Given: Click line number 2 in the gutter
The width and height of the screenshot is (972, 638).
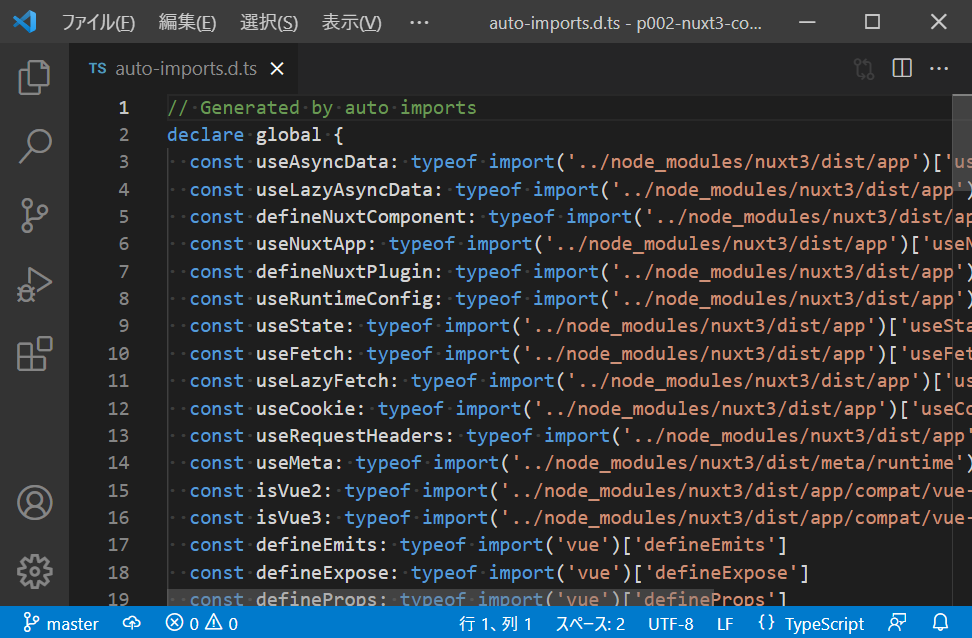Looking at the screenshot, I should tap(124, 135).
